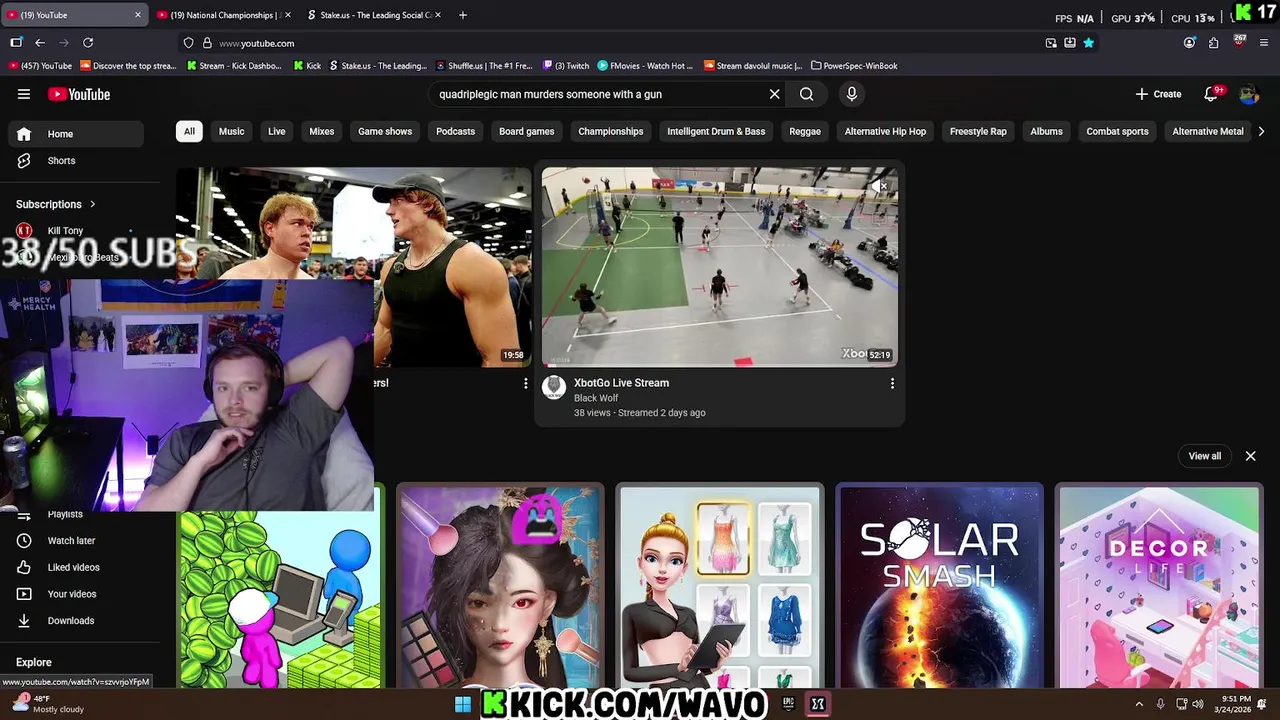Switch to the Stake.us browser tab
This screenshot has width=1280, height=720.
click(x=372, y=15)
